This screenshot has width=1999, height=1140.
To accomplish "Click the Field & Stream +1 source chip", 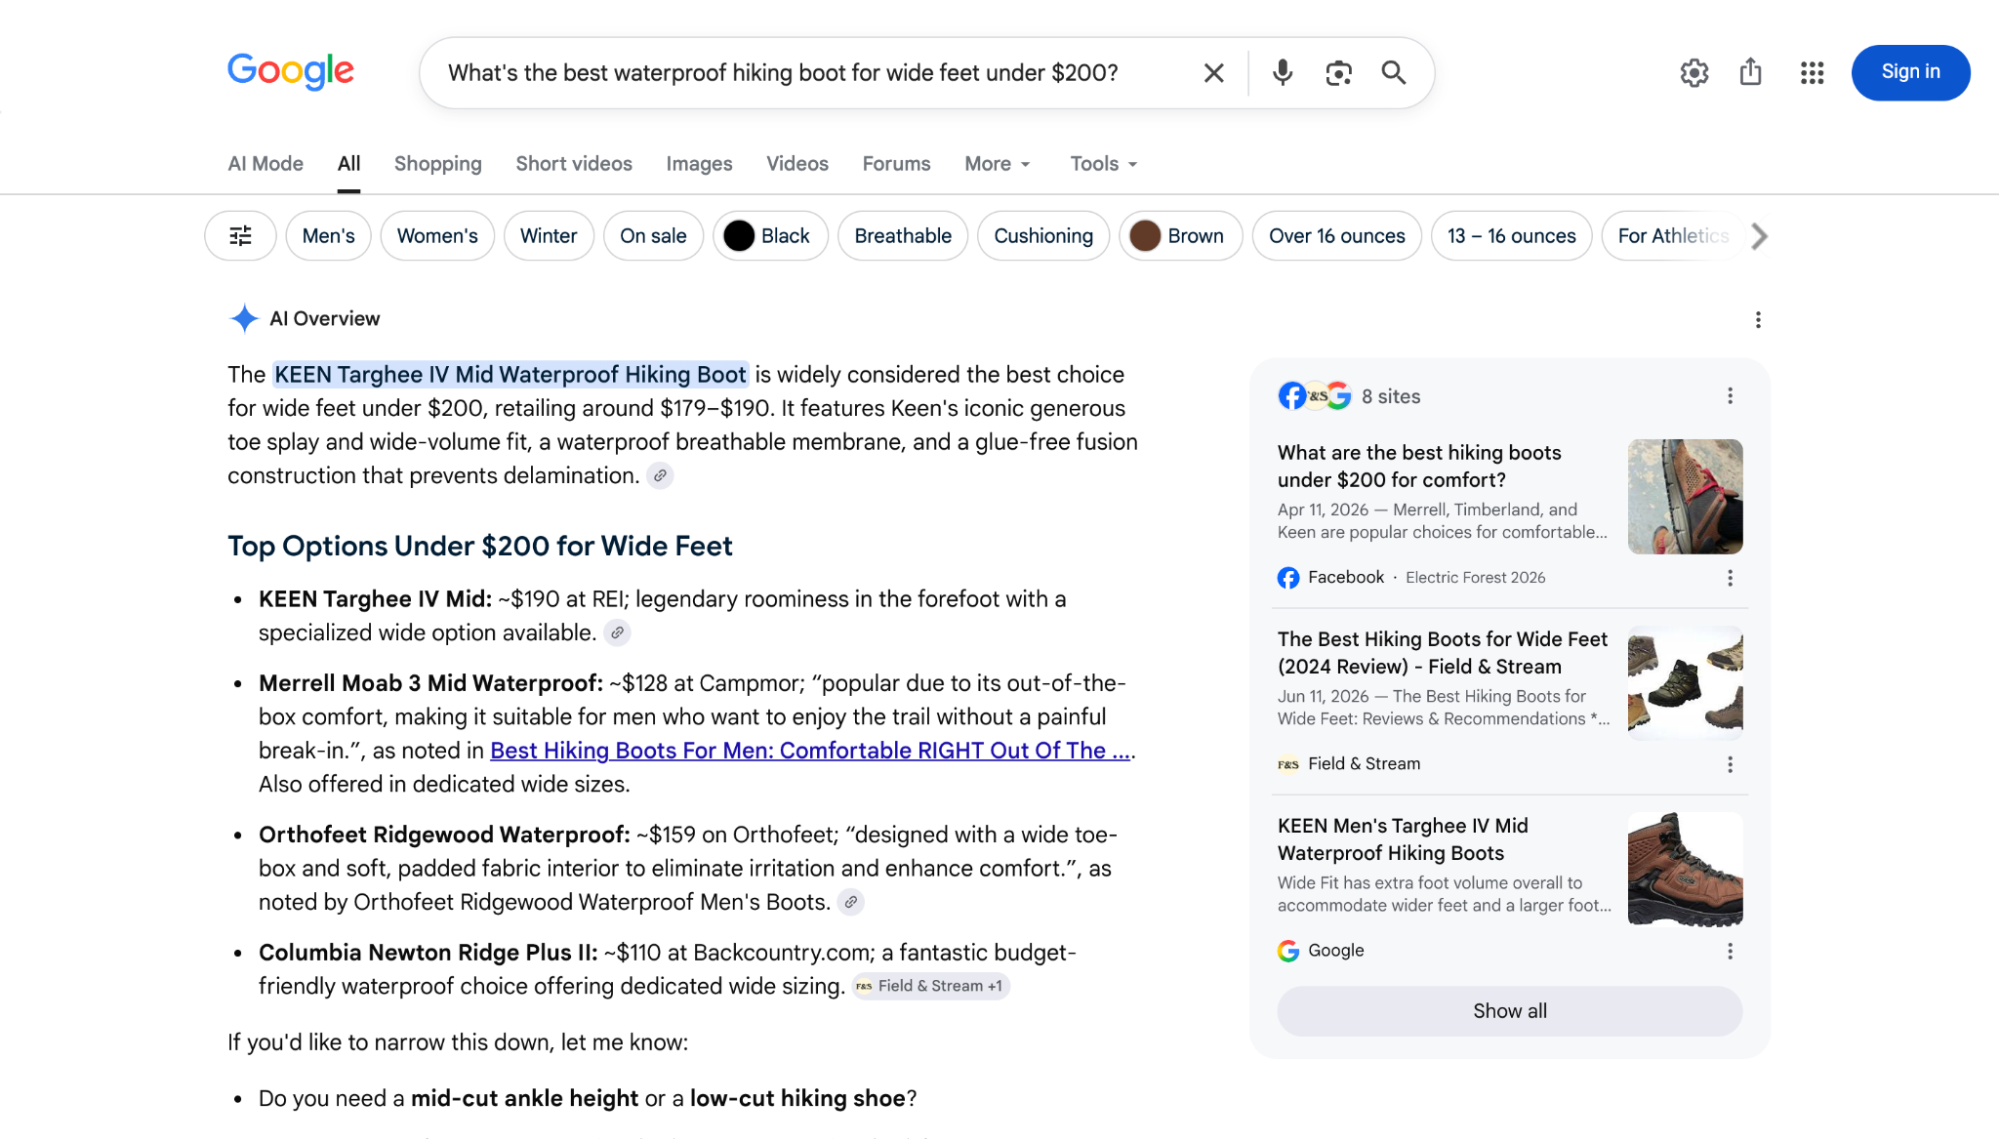I will [x=930, y=986].
